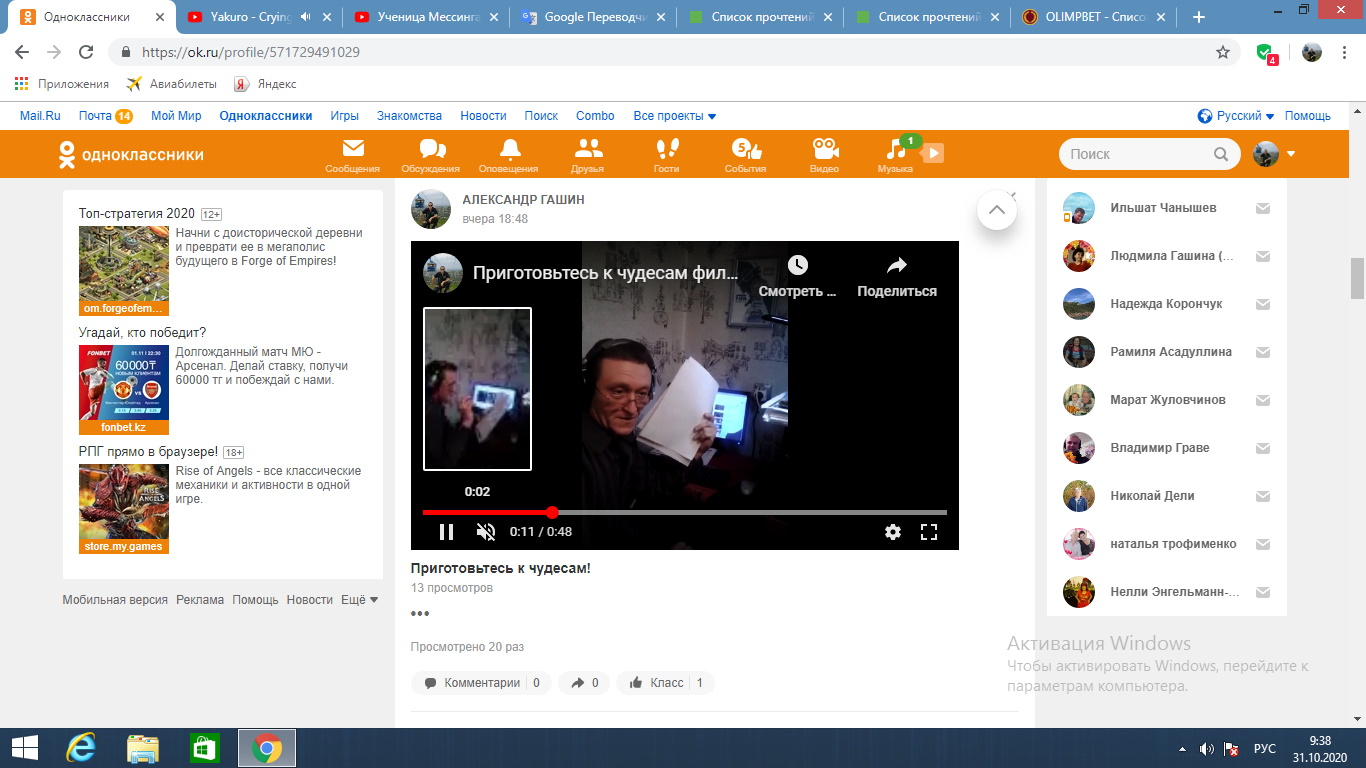Screen dimensions: 1366x768
Task: Open Сообщения in the orange bar
Action: [x=353, y=155]
